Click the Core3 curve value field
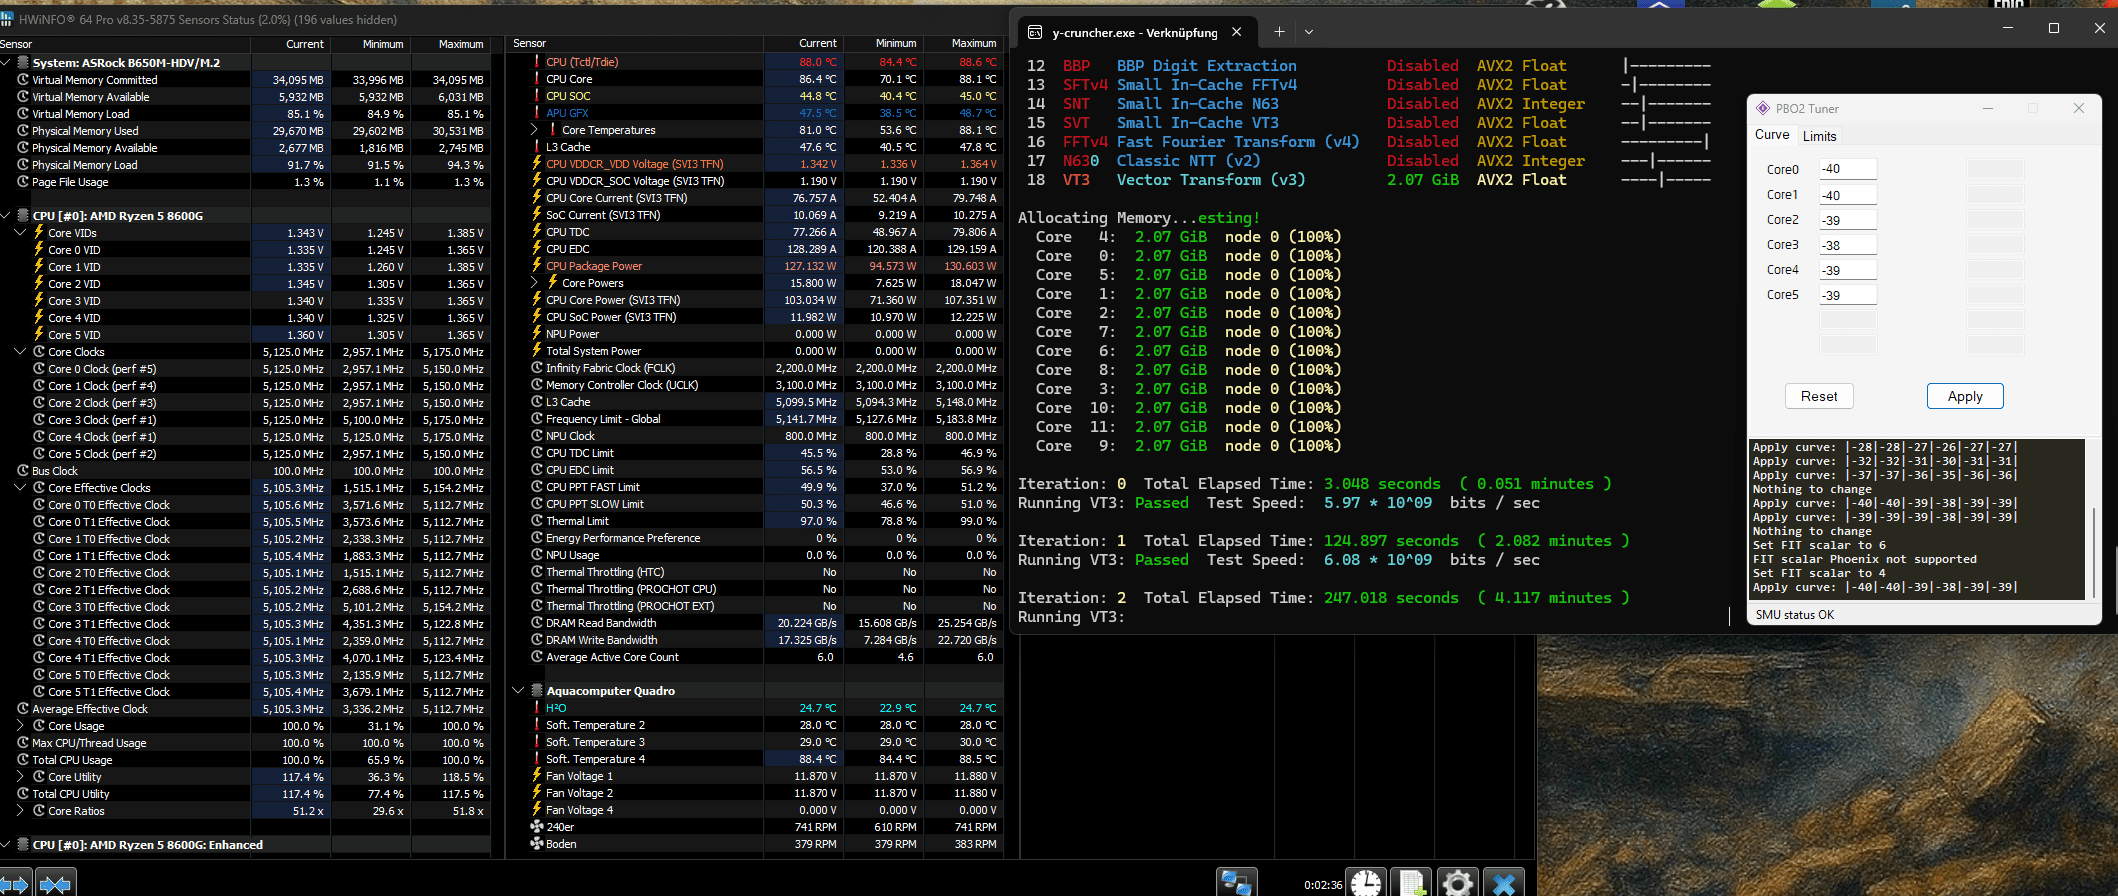The width and height of the screenshot is (2118, 896). [x=1847, y=244]
